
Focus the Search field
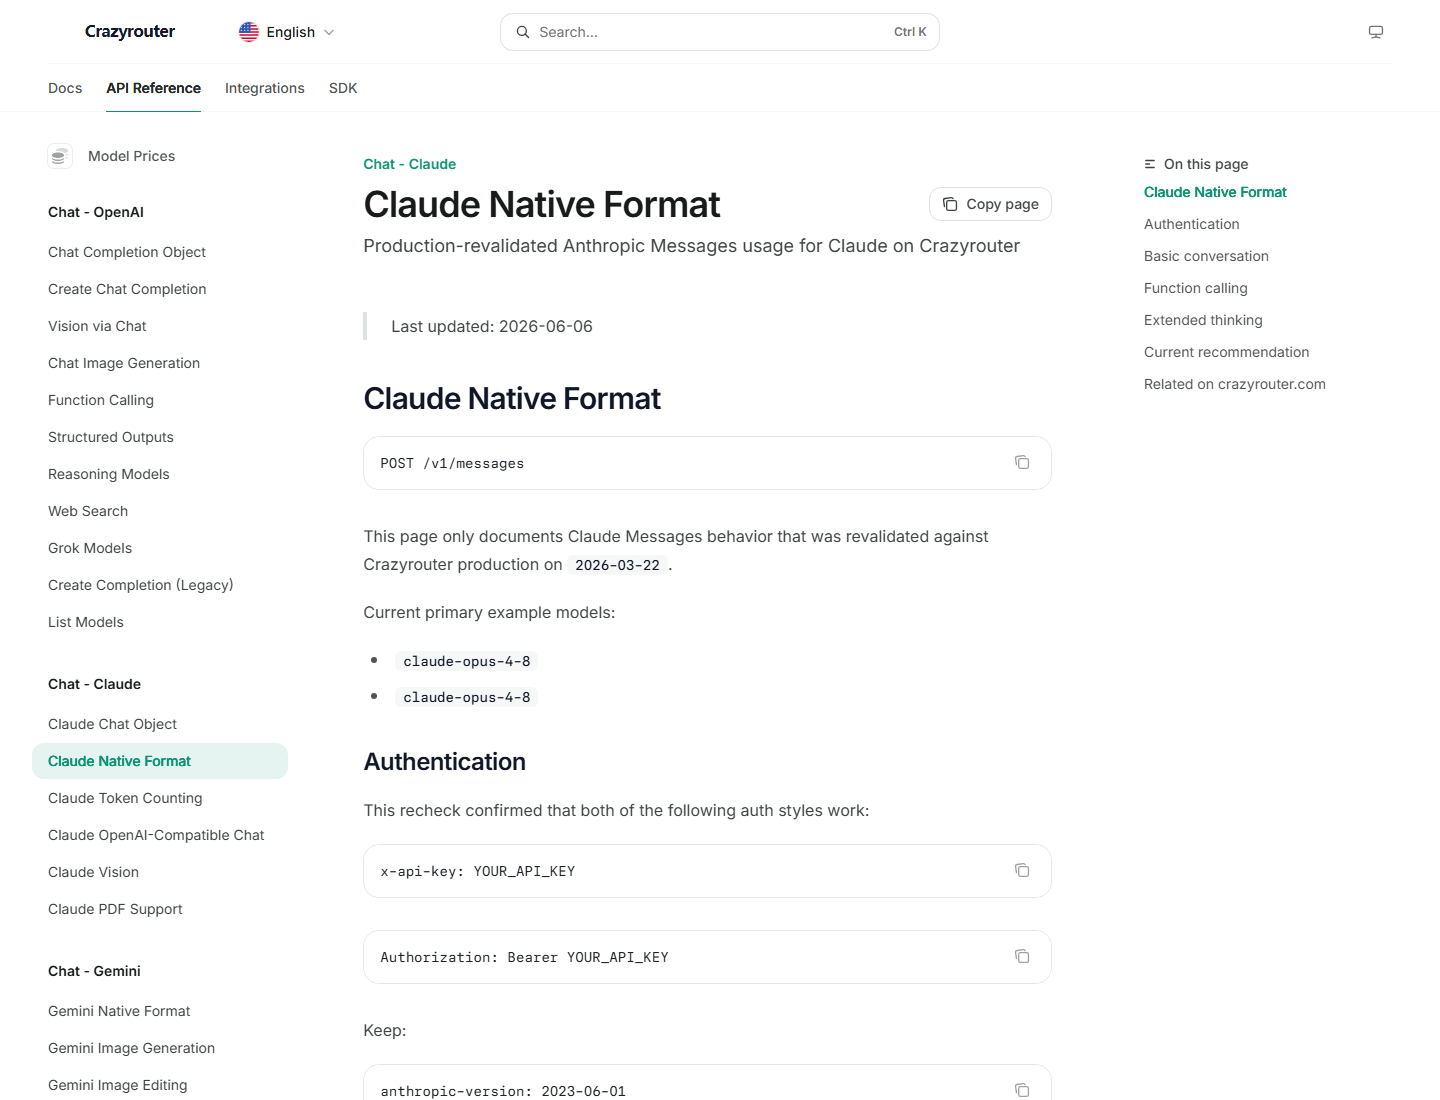coord(720,32)
